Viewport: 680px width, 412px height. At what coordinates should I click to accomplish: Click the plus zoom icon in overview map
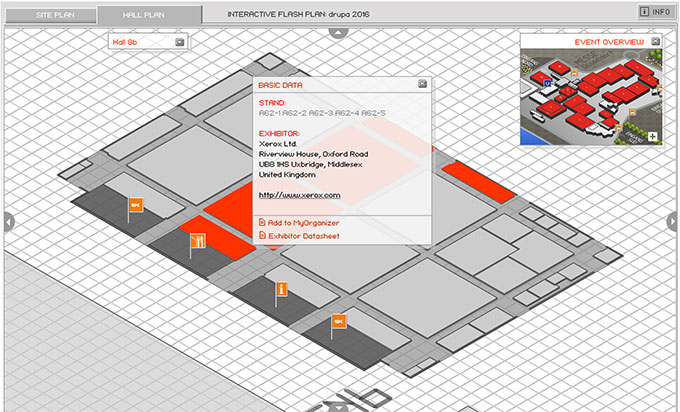(x=652, y=136)
